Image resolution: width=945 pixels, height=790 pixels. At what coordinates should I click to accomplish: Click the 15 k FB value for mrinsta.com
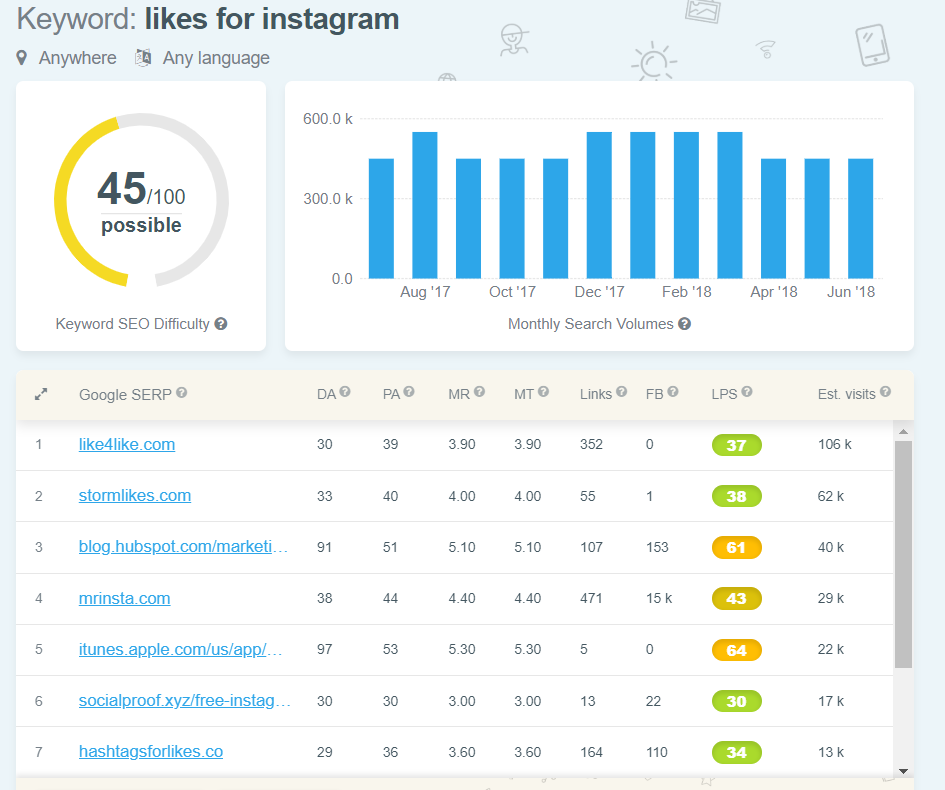point(659,598)
